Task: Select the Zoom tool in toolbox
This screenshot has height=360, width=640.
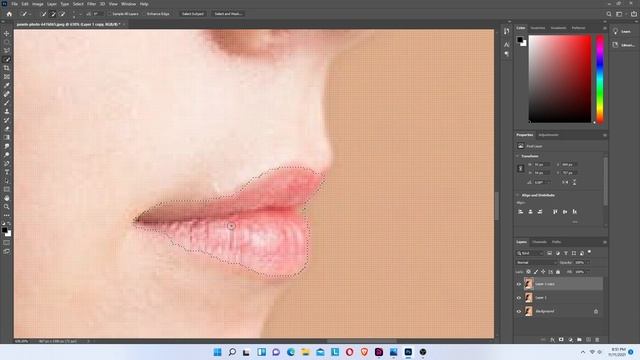Action: tap(7, 207)
